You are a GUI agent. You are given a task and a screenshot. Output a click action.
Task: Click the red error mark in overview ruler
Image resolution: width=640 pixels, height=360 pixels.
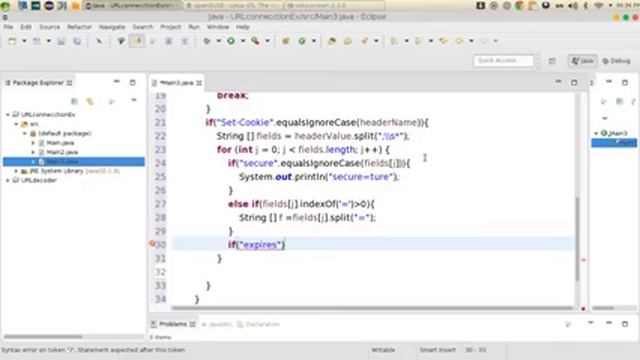coord(583,260)
